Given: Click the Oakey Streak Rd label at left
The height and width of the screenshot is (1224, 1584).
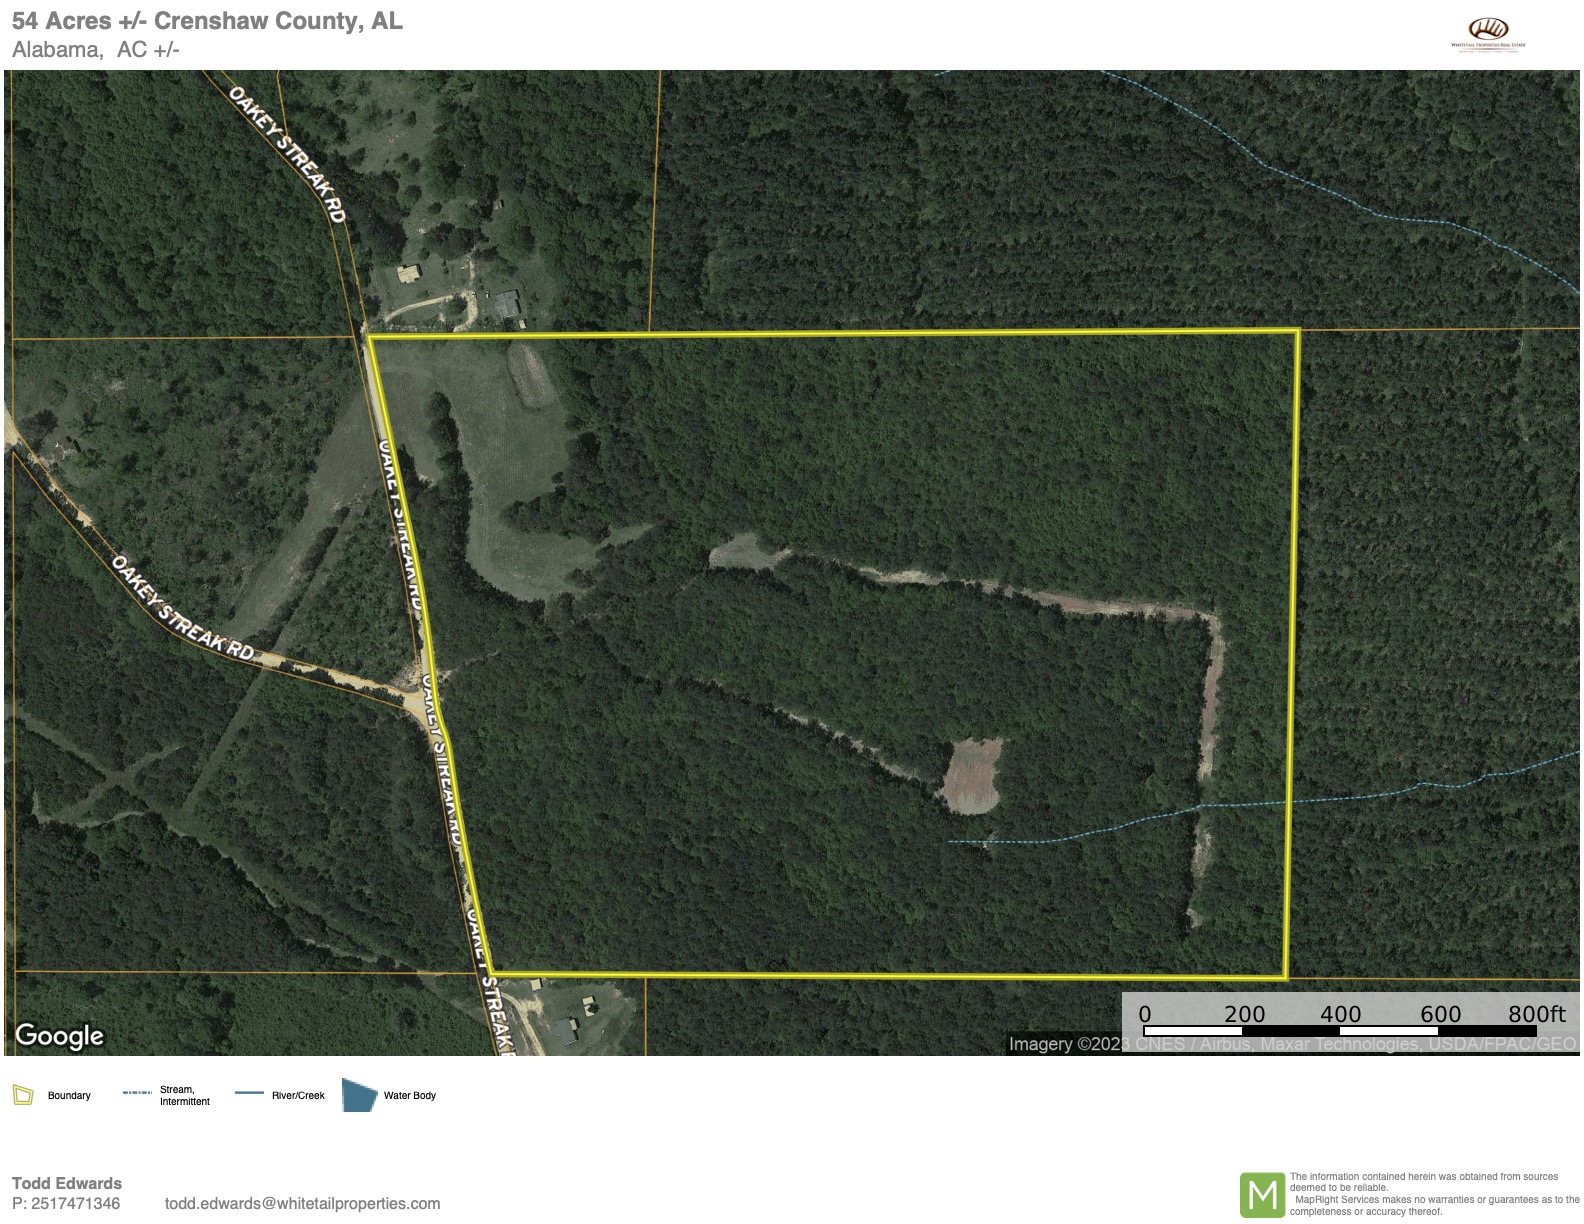Looking at the screenshot, I should [182, 607].
